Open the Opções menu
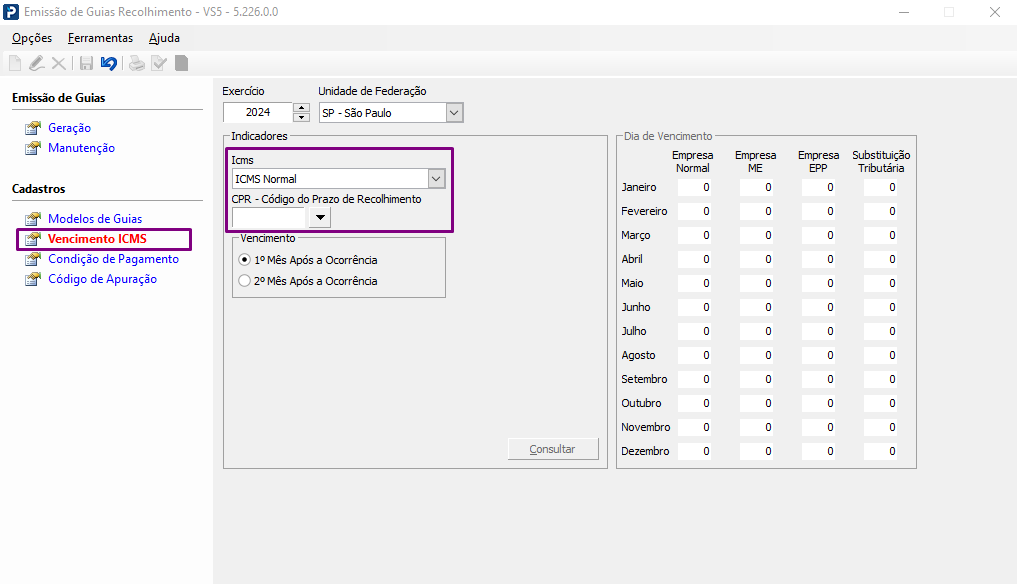This screenshot has width=1017, height=584. (x=32, y=38)
